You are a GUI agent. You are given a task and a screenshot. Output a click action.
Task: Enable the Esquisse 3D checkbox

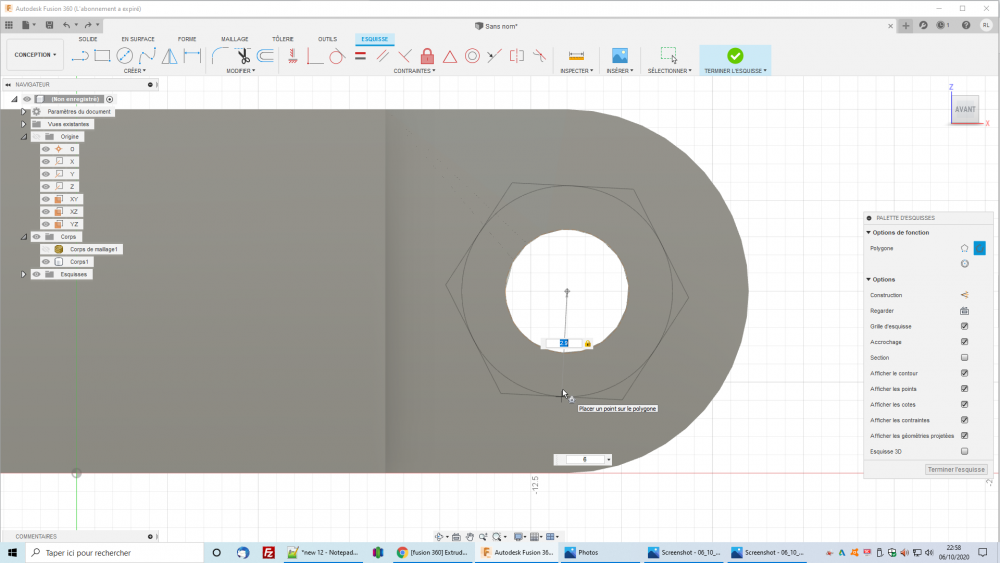[x=964, y=451]
